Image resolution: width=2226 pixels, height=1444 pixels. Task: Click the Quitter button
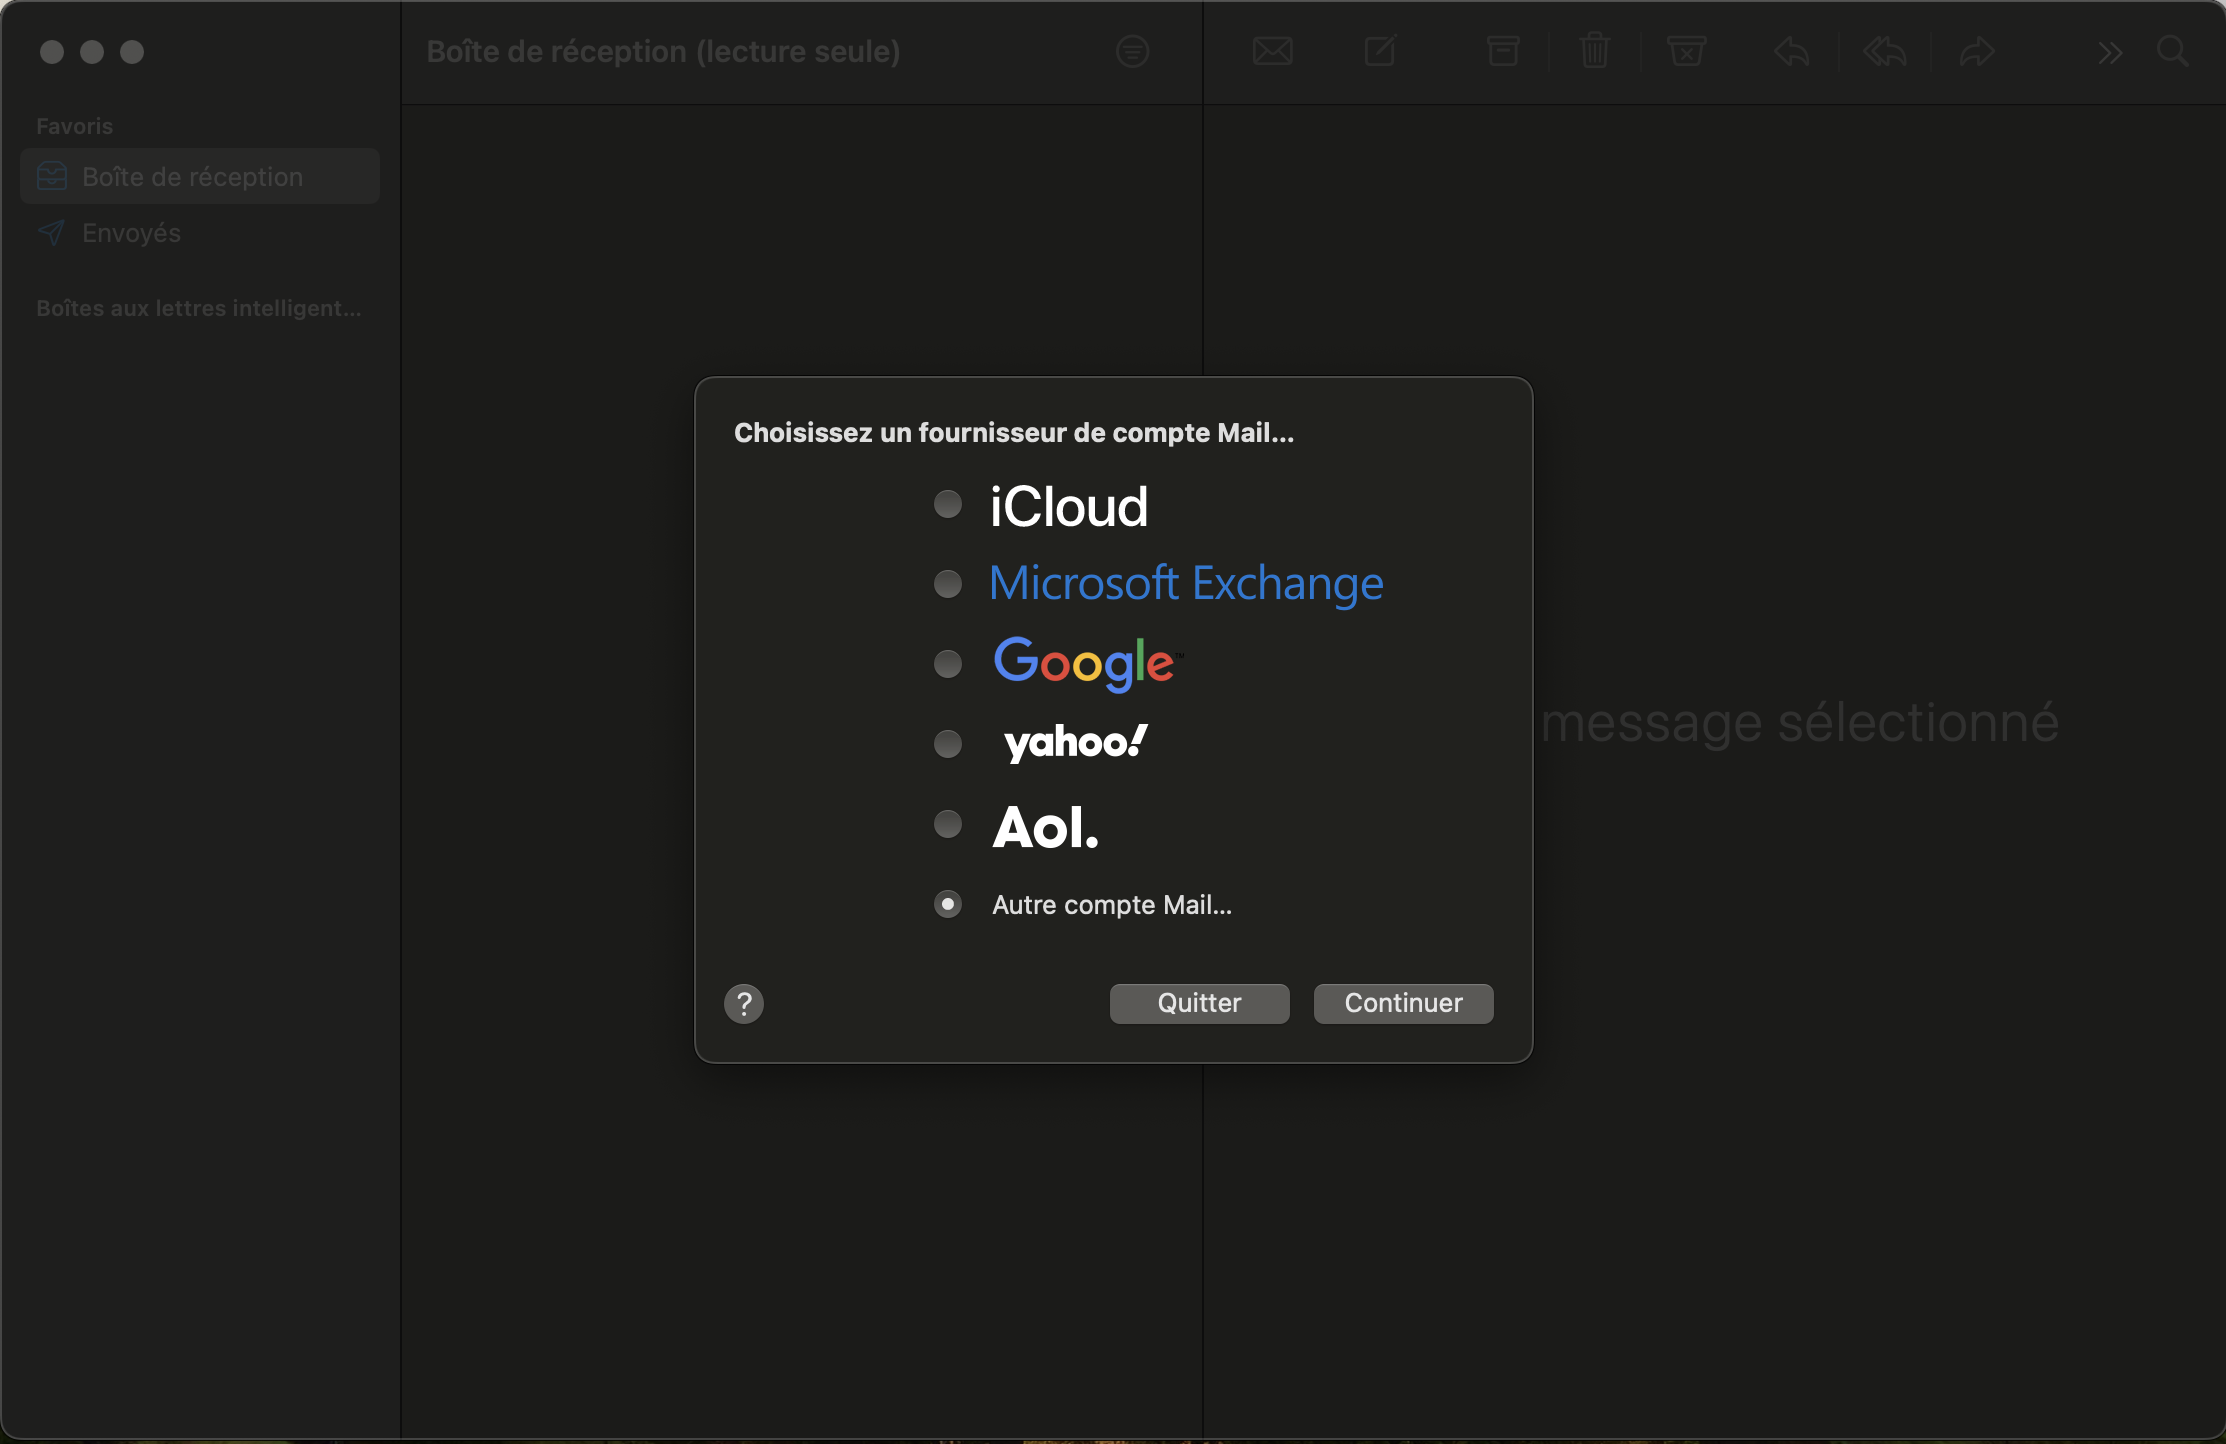click(1199, 1003)
